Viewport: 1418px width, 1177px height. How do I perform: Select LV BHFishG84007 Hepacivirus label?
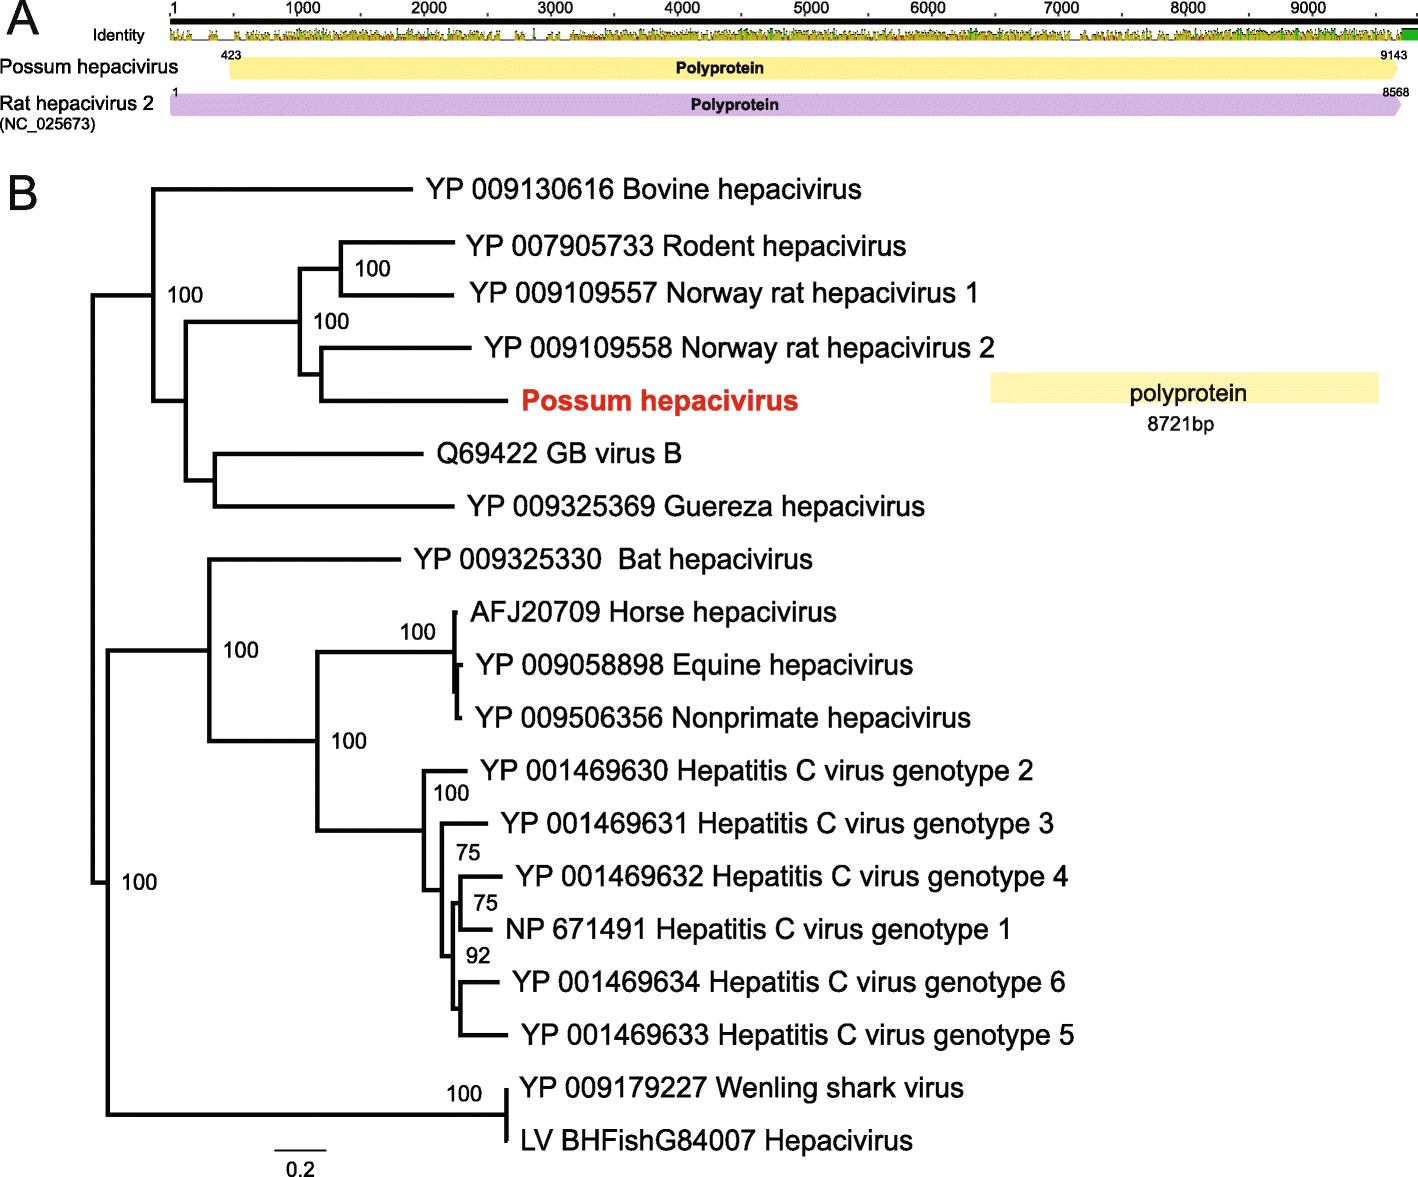pyautogui.click(x=717, y=1141)
